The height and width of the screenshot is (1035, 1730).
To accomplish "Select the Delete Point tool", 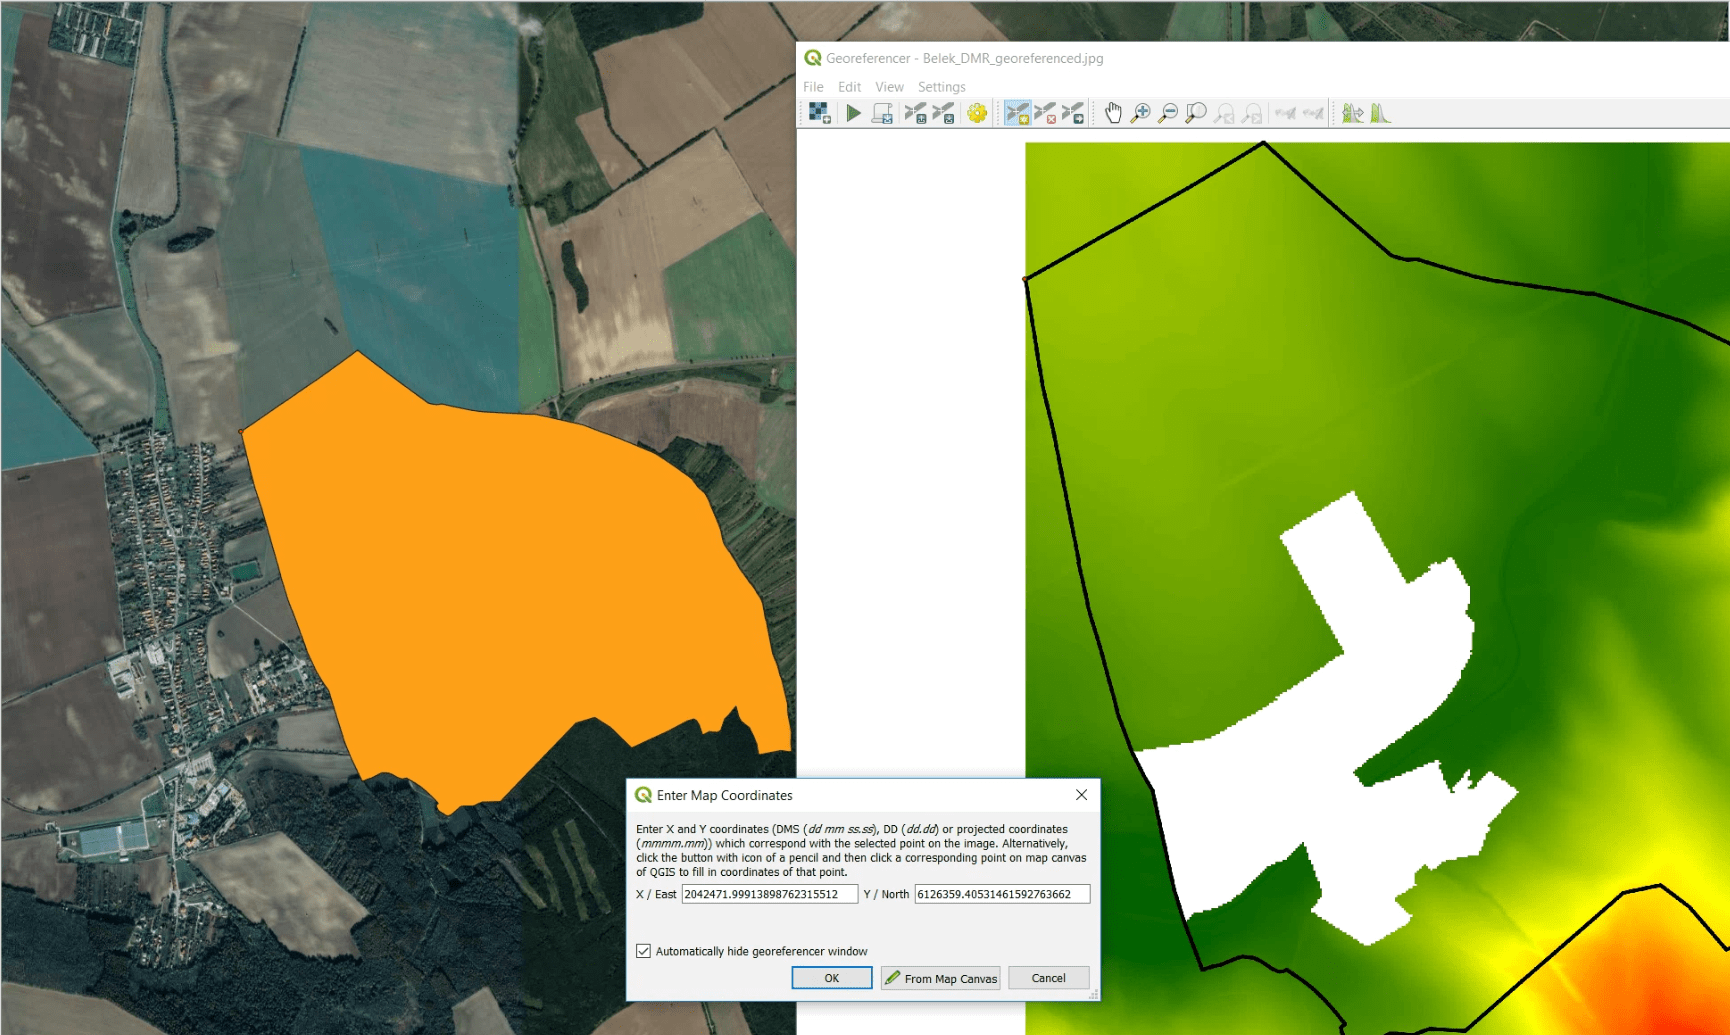I will 1045,113.
